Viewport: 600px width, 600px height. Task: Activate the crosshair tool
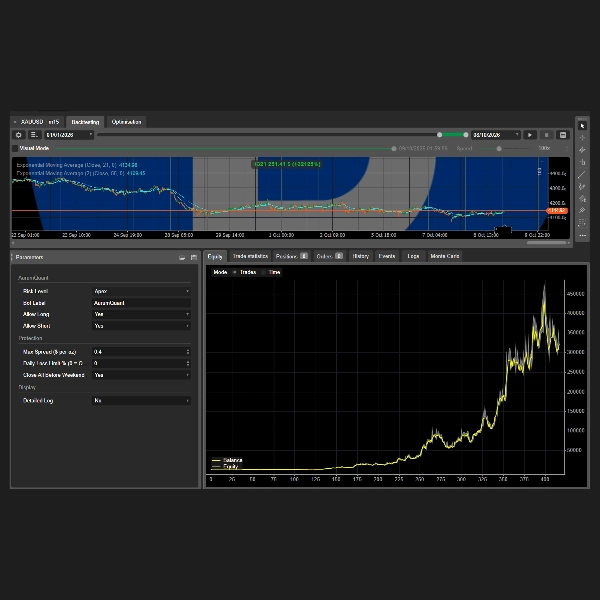tap(582, 138)
